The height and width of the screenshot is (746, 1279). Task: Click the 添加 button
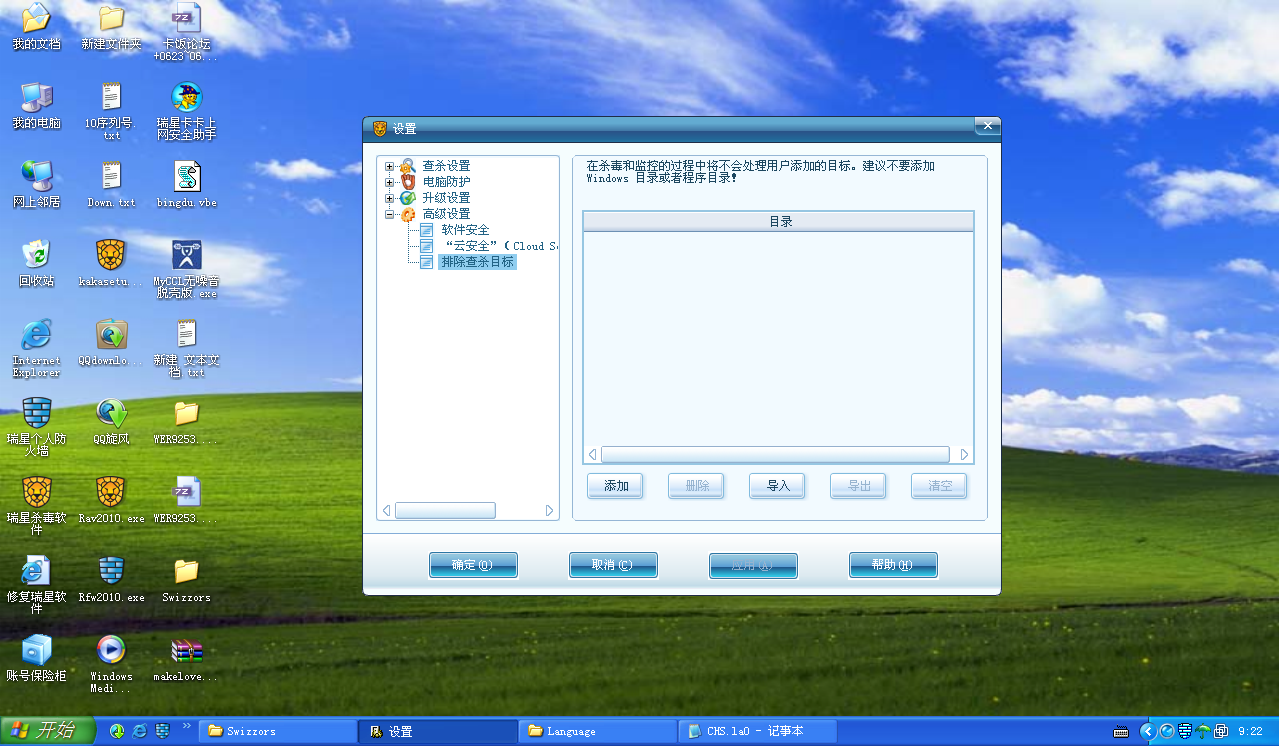tap(616, 486)
